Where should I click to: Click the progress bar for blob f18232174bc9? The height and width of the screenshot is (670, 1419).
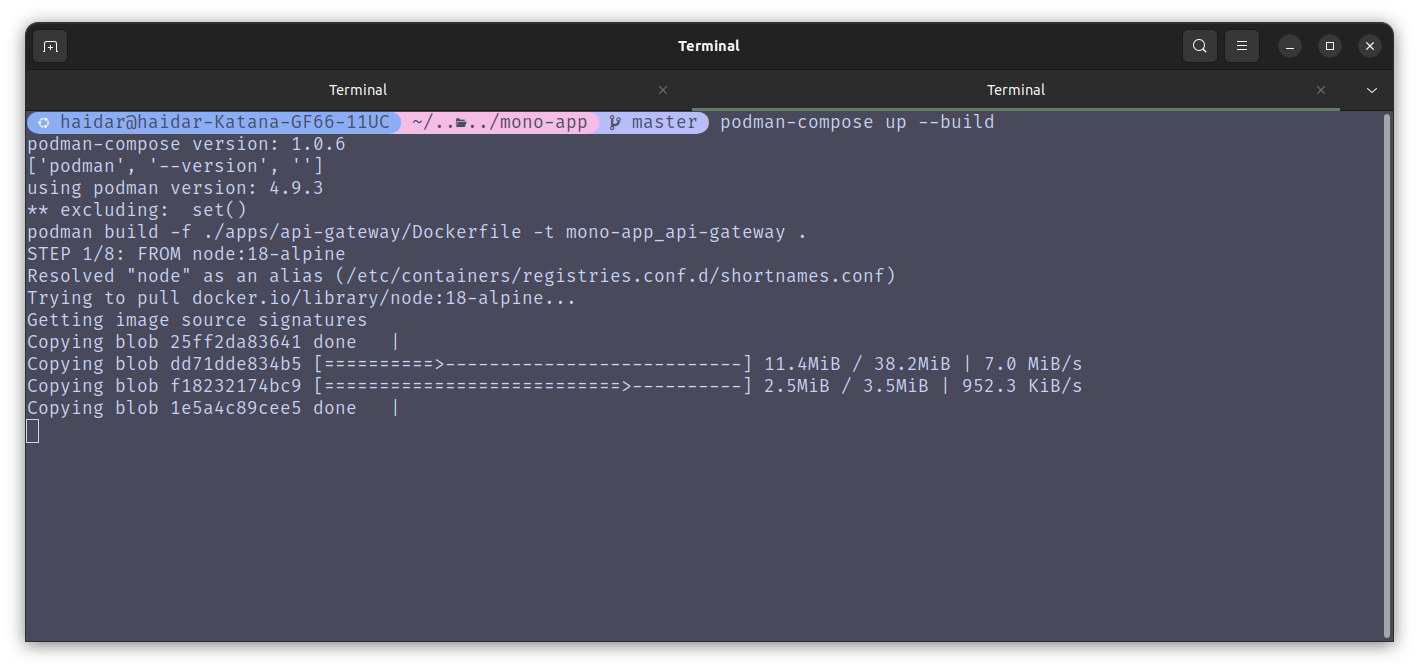coord(532,386)
